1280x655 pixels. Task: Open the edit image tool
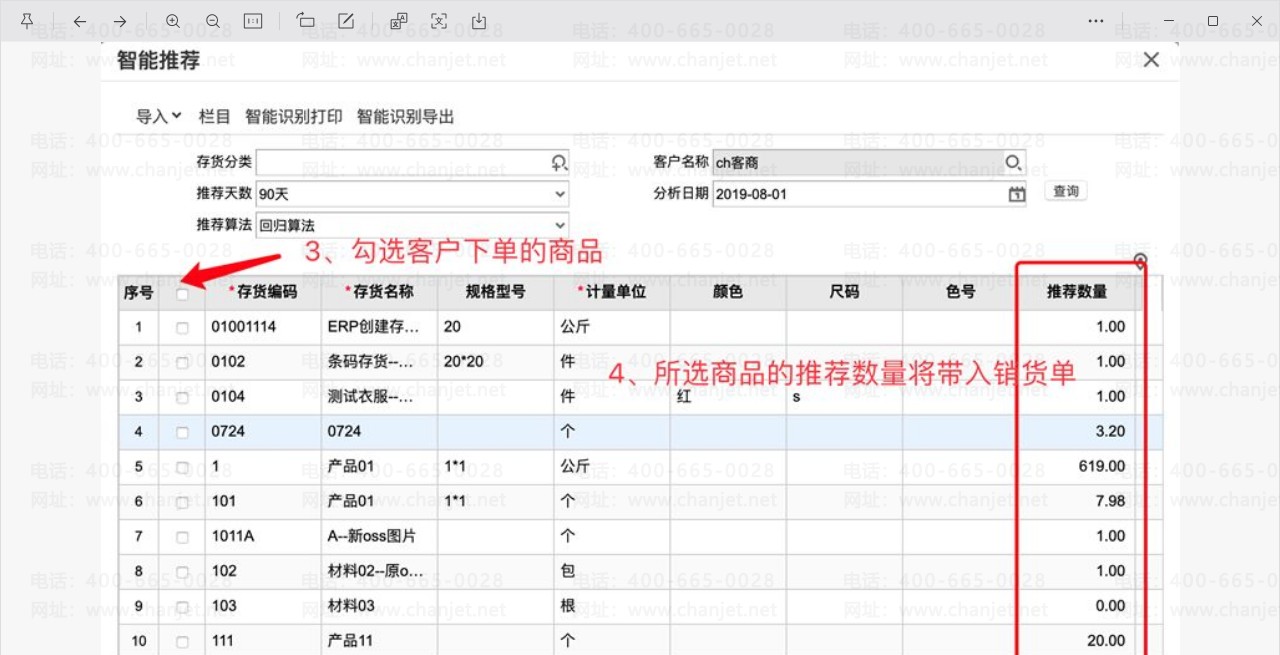pos(346,21)
